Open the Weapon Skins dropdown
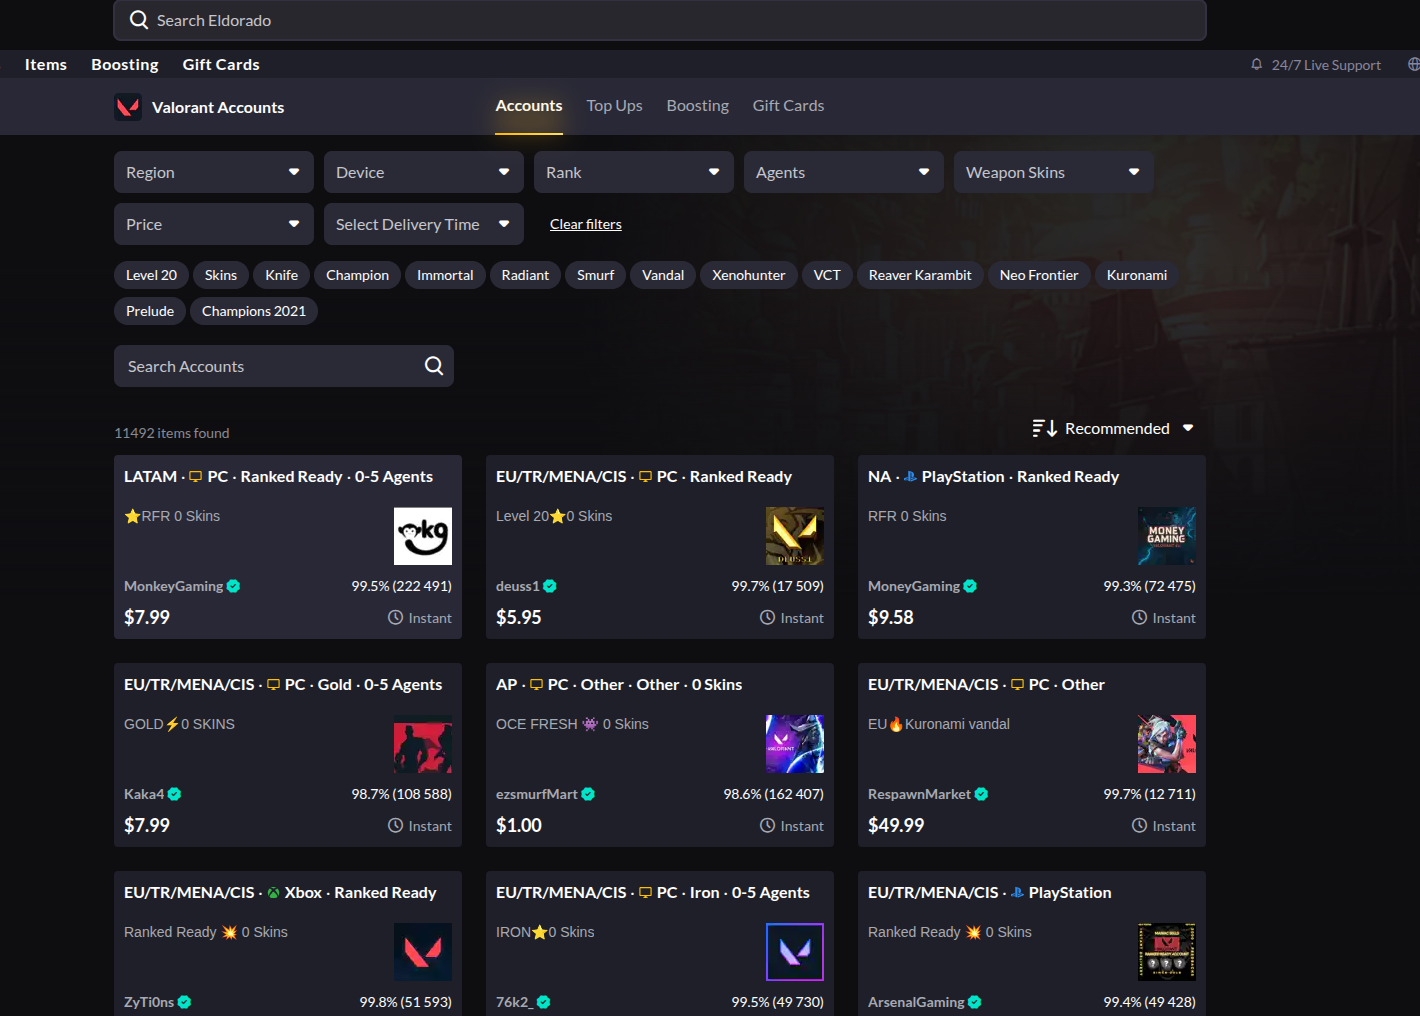Viewport: 1420px width, 1016px height. click(1052, 172)
